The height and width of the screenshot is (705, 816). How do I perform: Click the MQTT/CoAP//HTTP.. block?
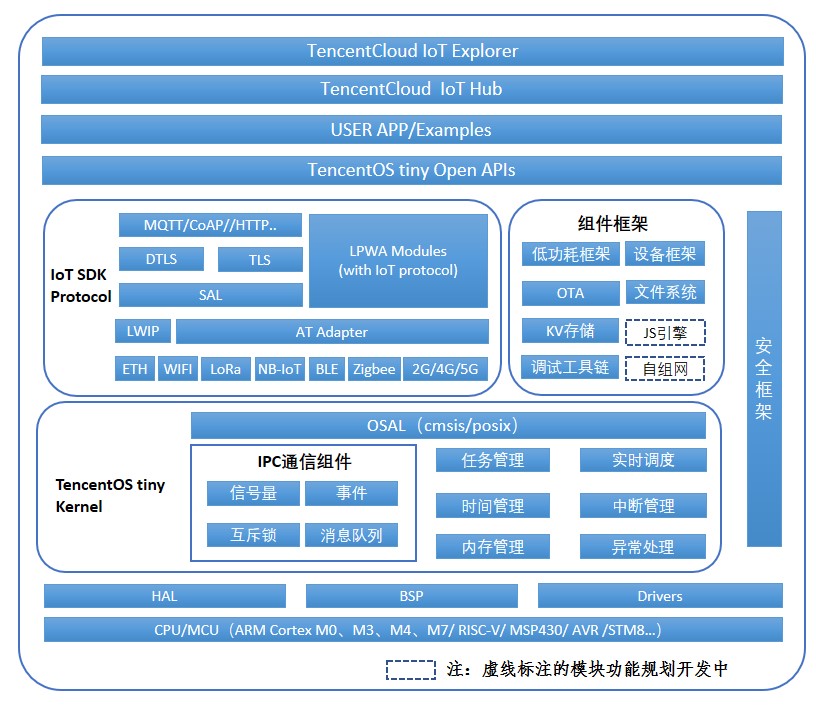210,225
